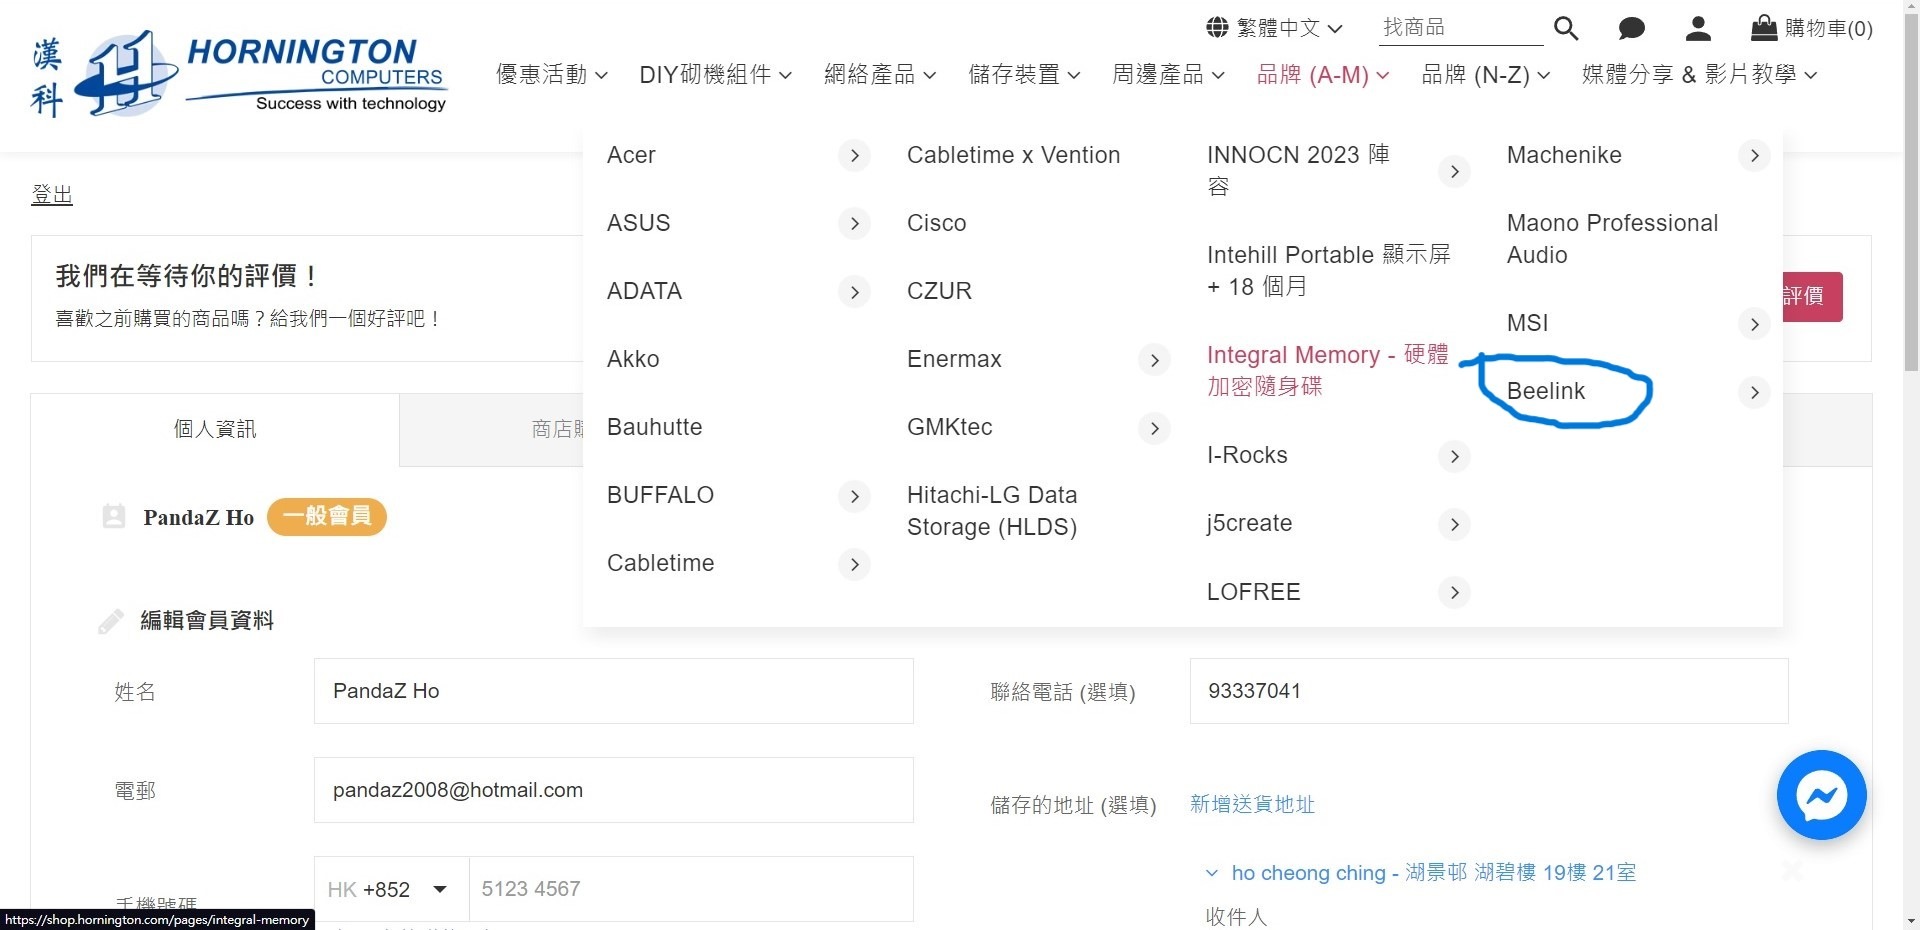Viewport: 1920px width, 930px height.
Task: Open 媒體分享 & 影片教學 menu
Action: pos(1700,74)
